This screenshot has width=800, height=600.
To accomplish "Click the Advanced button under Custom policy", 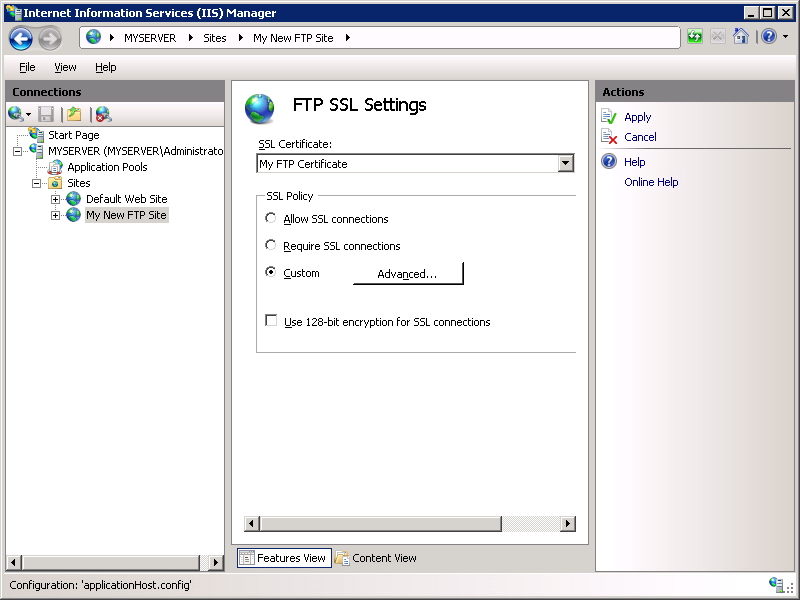I will pos(408,271).
